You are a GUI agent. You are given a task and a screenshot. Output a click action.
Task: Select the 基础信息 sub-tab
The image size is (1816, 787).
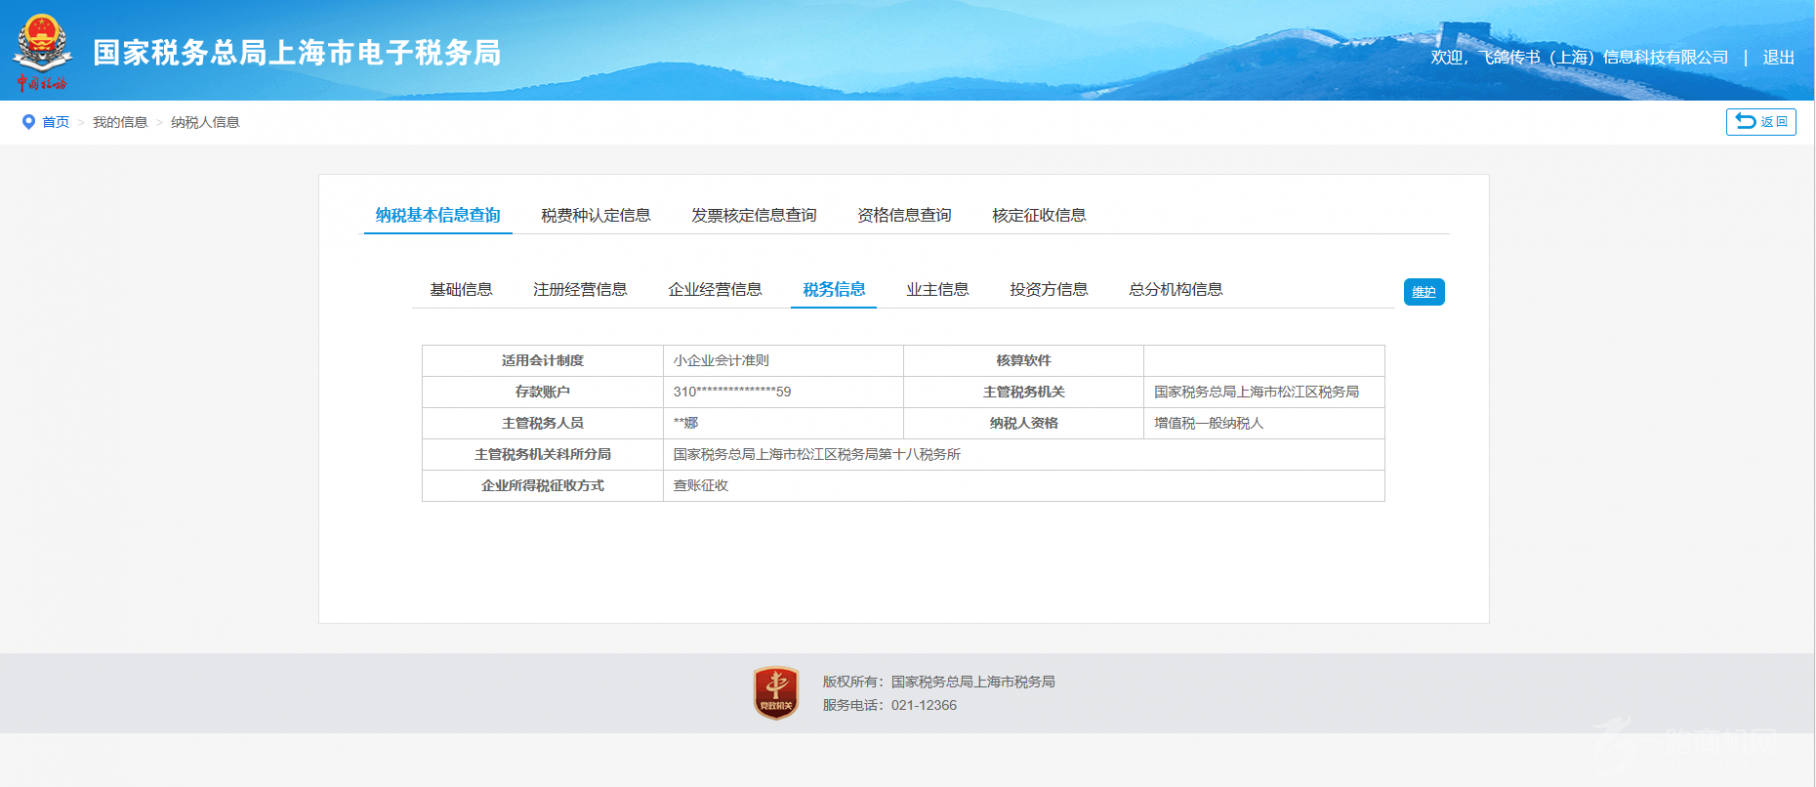[461, 290]
